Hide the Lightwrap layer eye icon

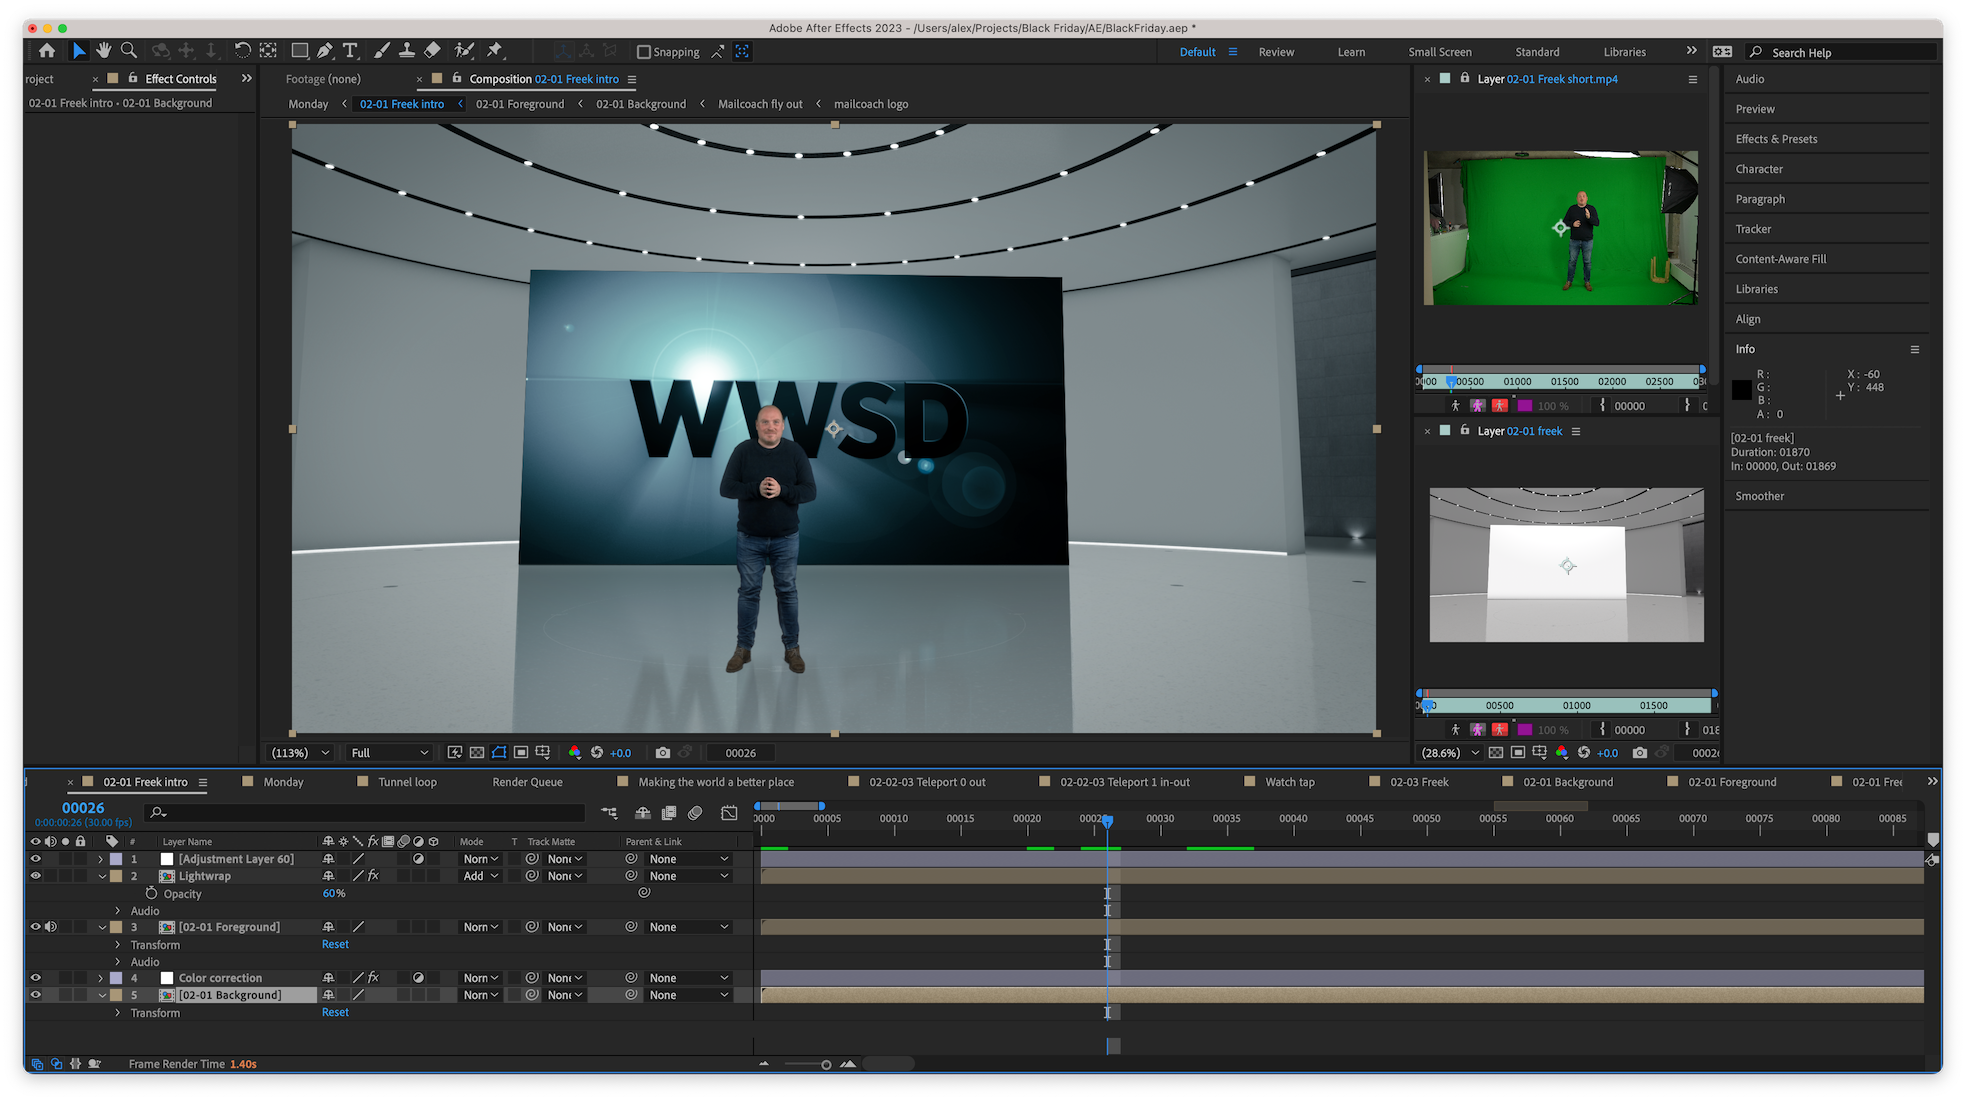36,876
